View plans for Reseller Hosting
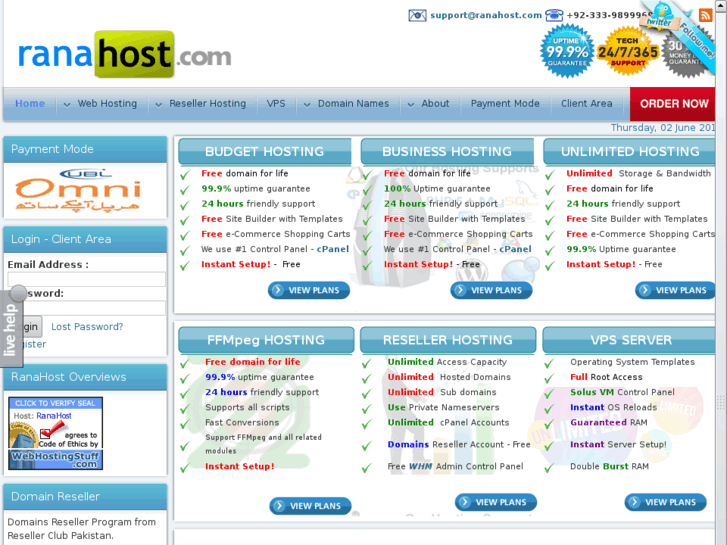The width and height of the screenshot is (727, 545). pos(496,502)
